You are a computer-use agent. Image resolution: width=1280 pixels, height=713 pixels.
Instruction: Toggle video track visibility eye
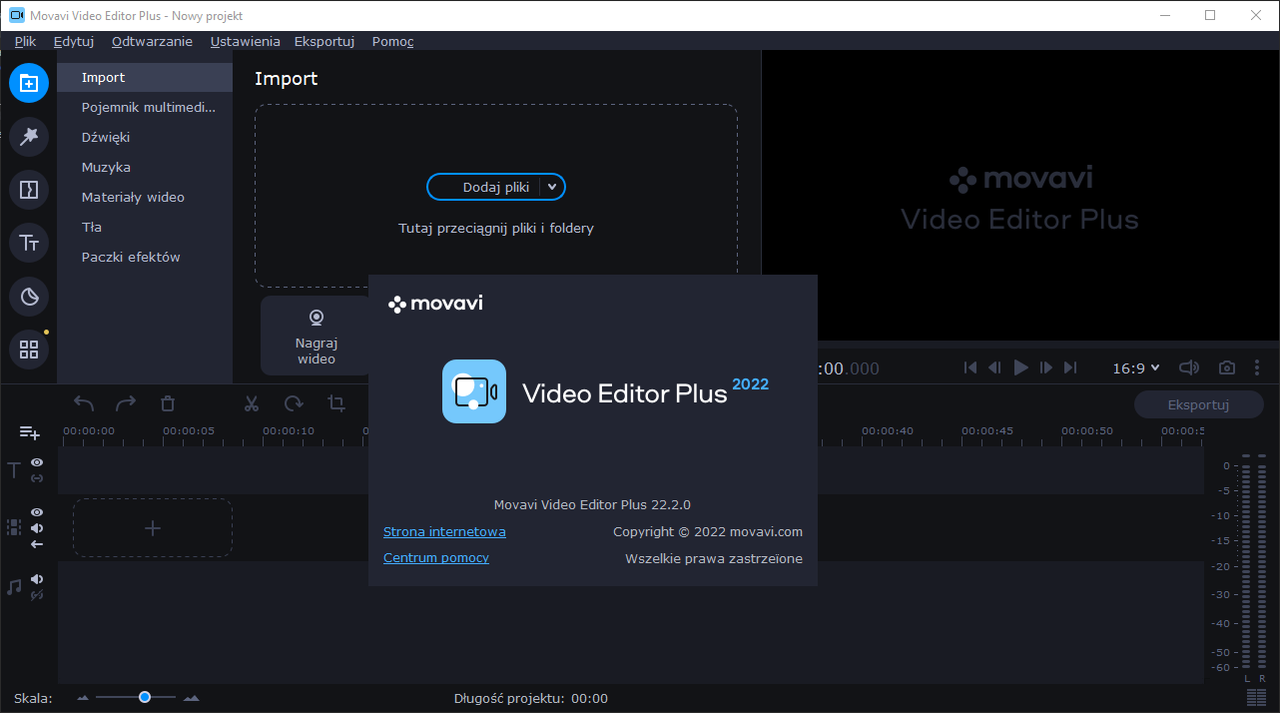[37, 512]
